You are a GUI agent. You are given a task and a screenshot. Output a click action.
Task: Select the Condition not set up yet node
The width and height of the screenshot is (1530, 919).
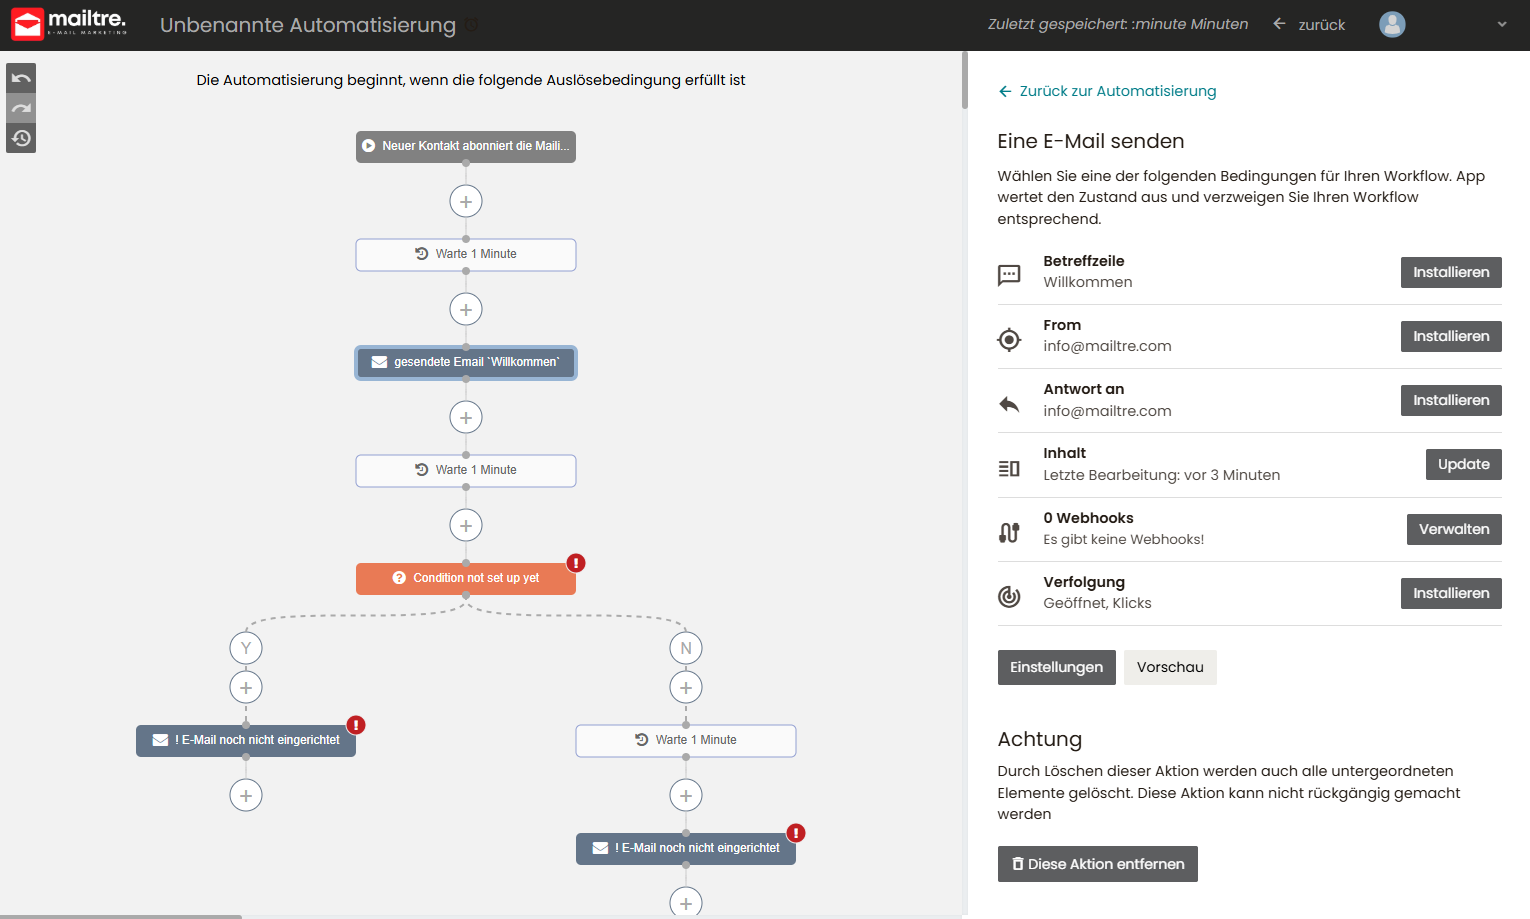[466, 578]
